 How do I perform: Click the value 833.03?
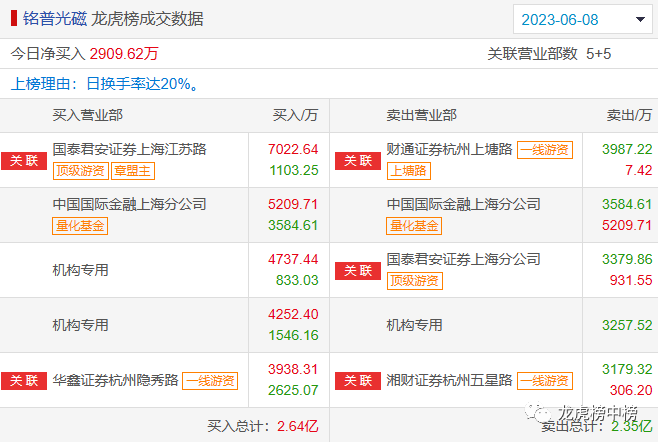[x=297, y=280]
